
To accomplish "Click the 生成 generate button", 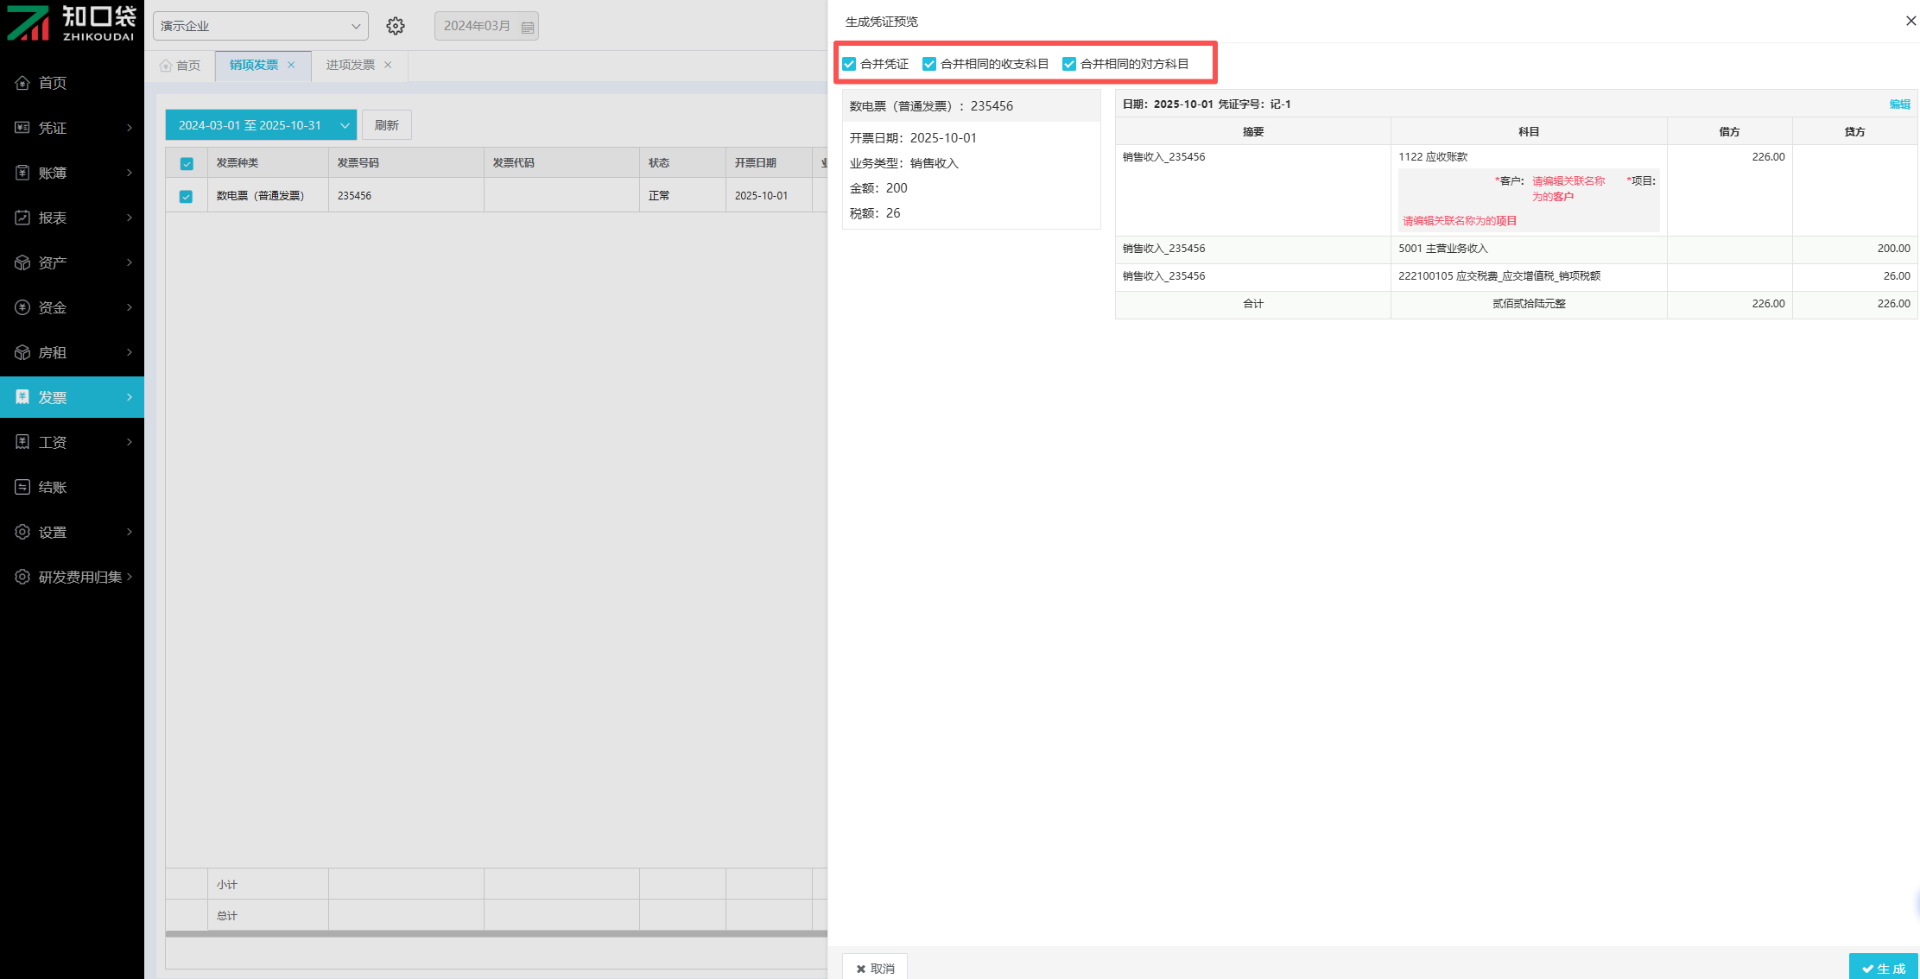I will pos(1883,968).
